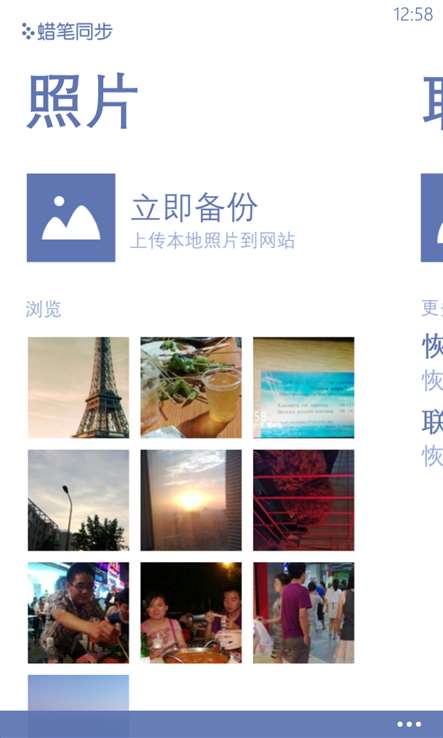
Task: Open the red railing tree photo
Action: [x=304, y=500]
